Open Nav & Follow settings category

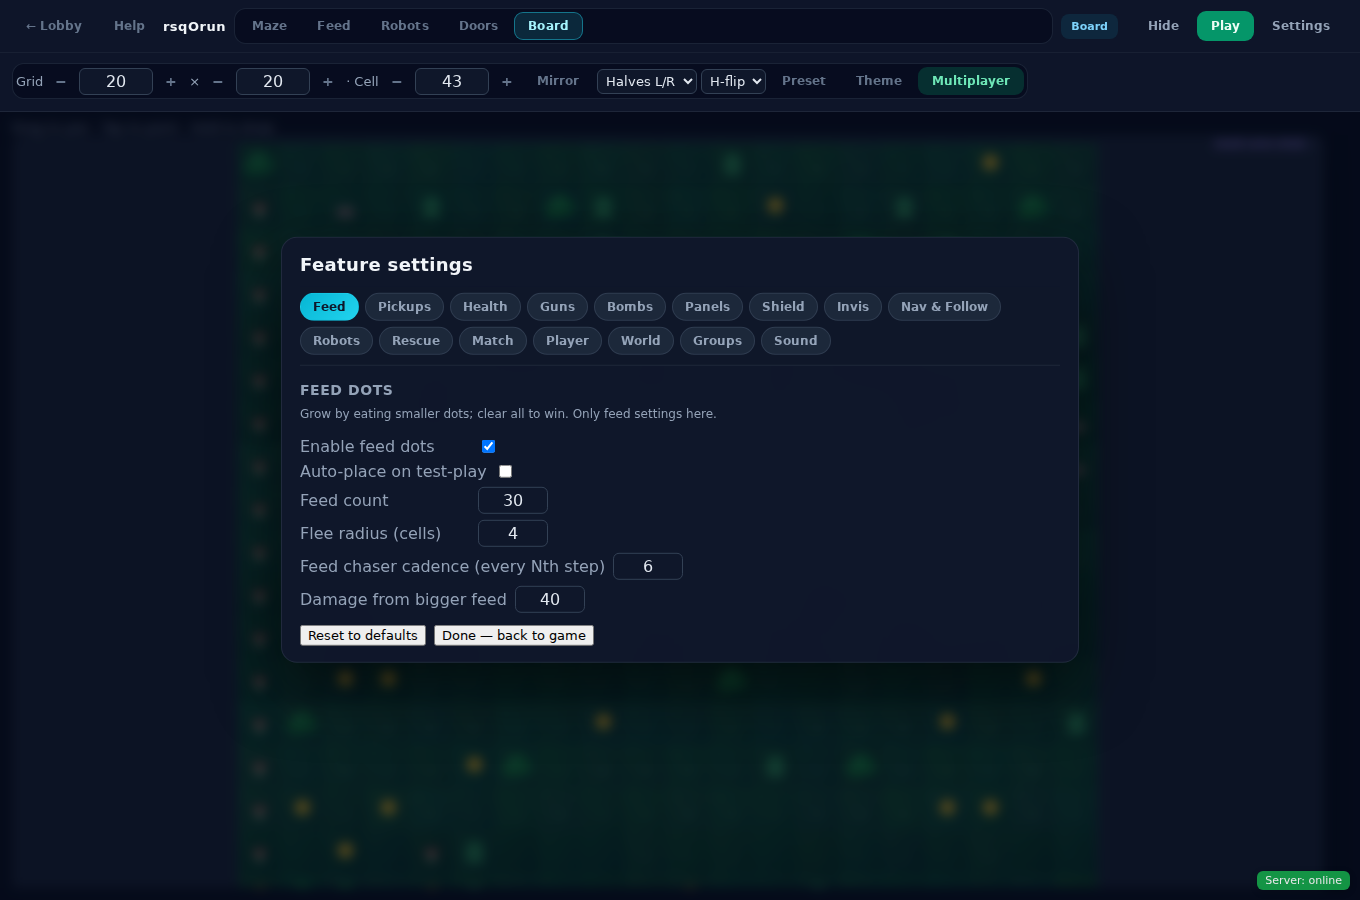tap(944, 307)
